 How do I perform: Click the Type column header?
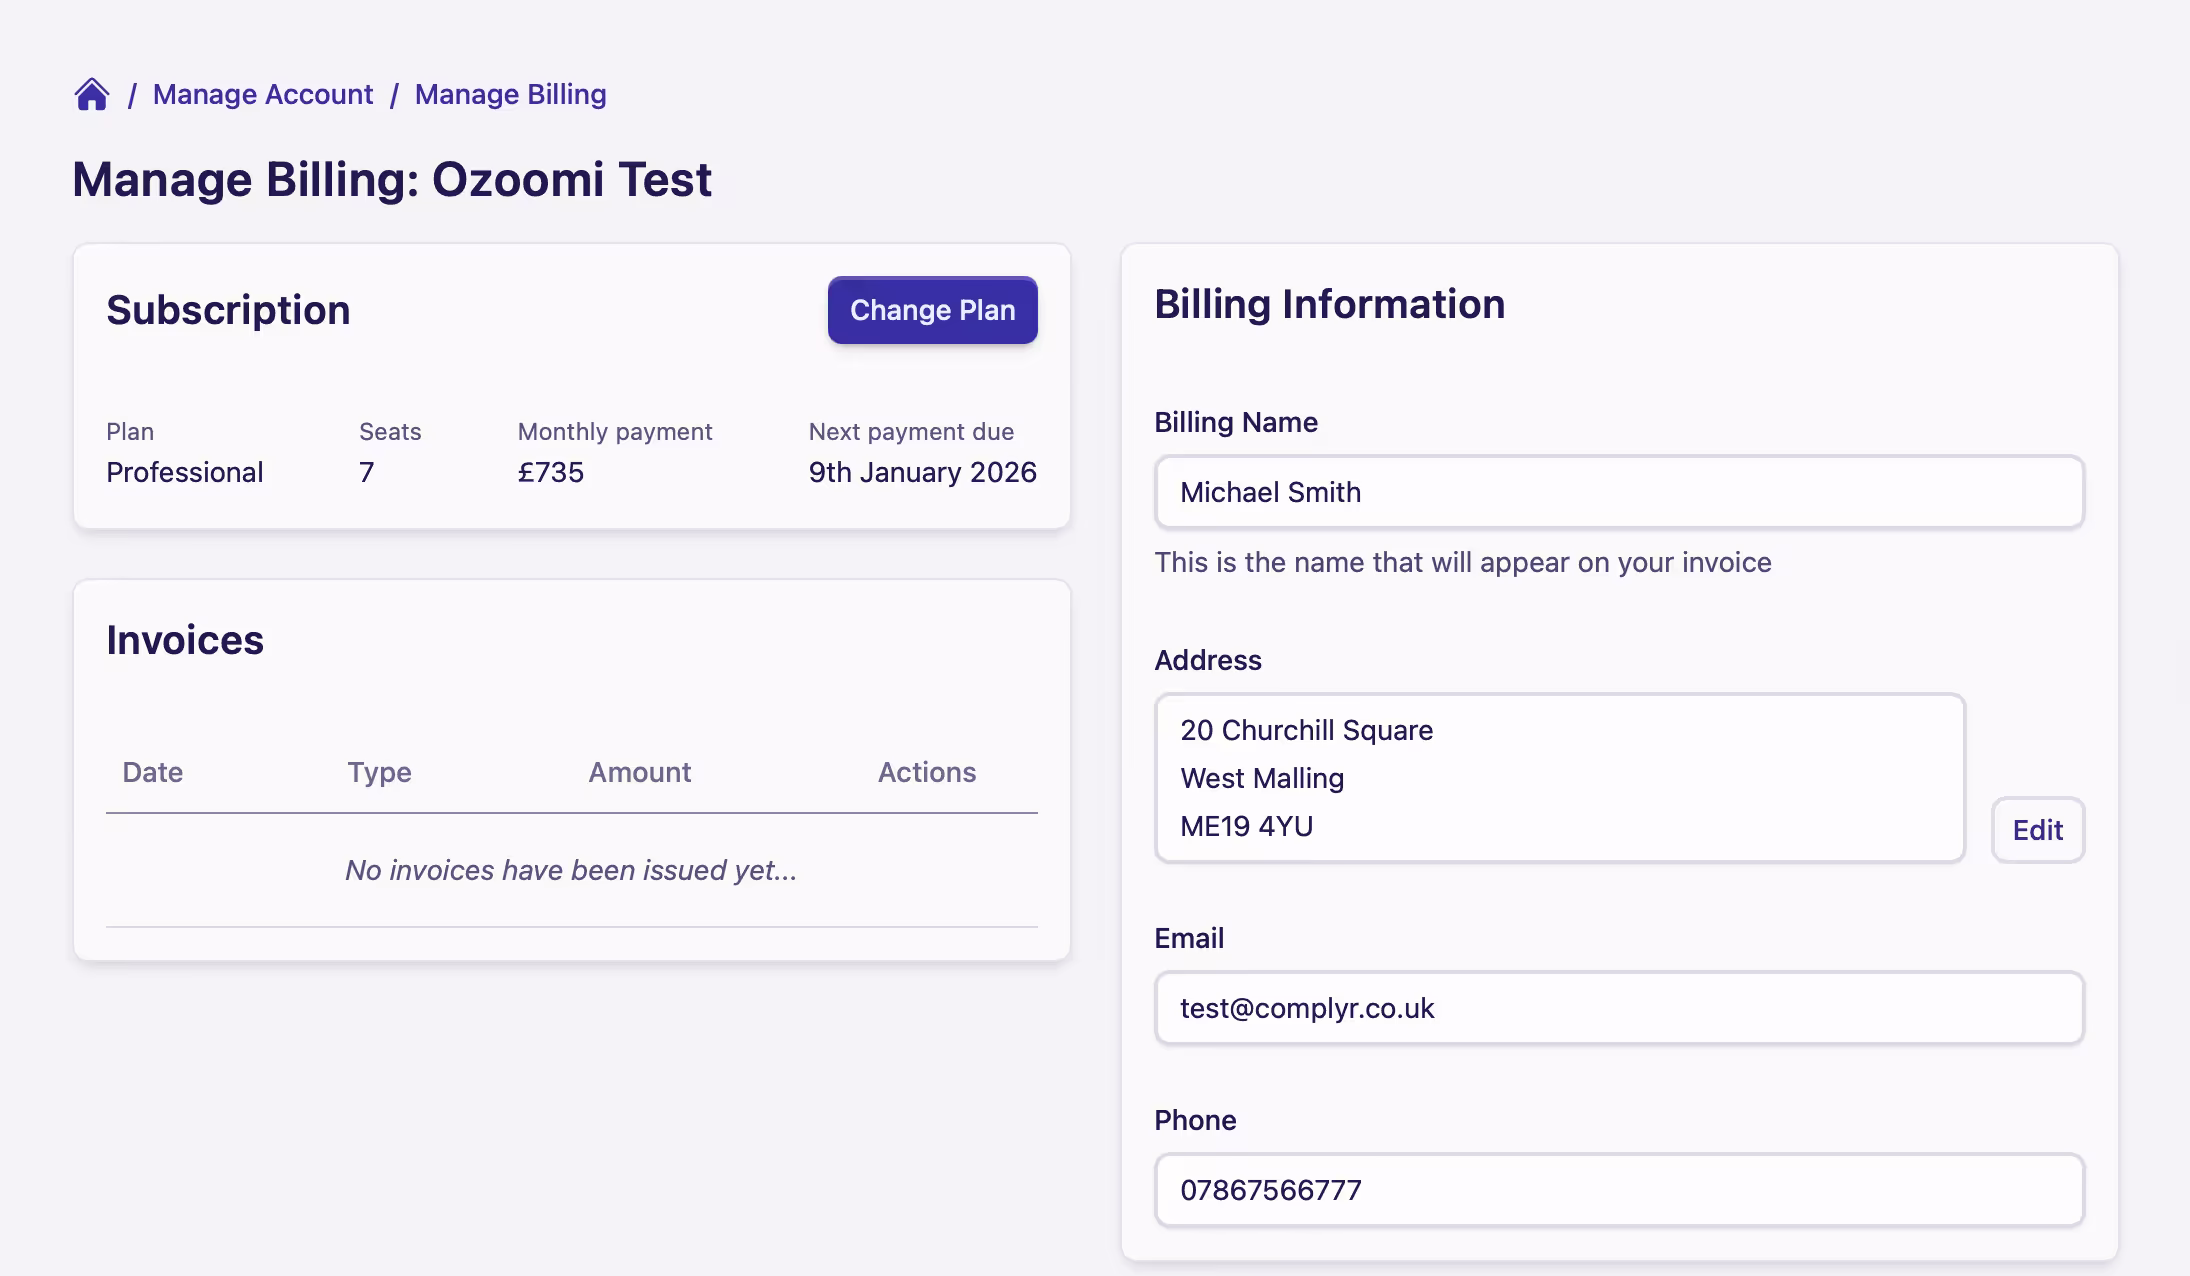tap(378, 771)
